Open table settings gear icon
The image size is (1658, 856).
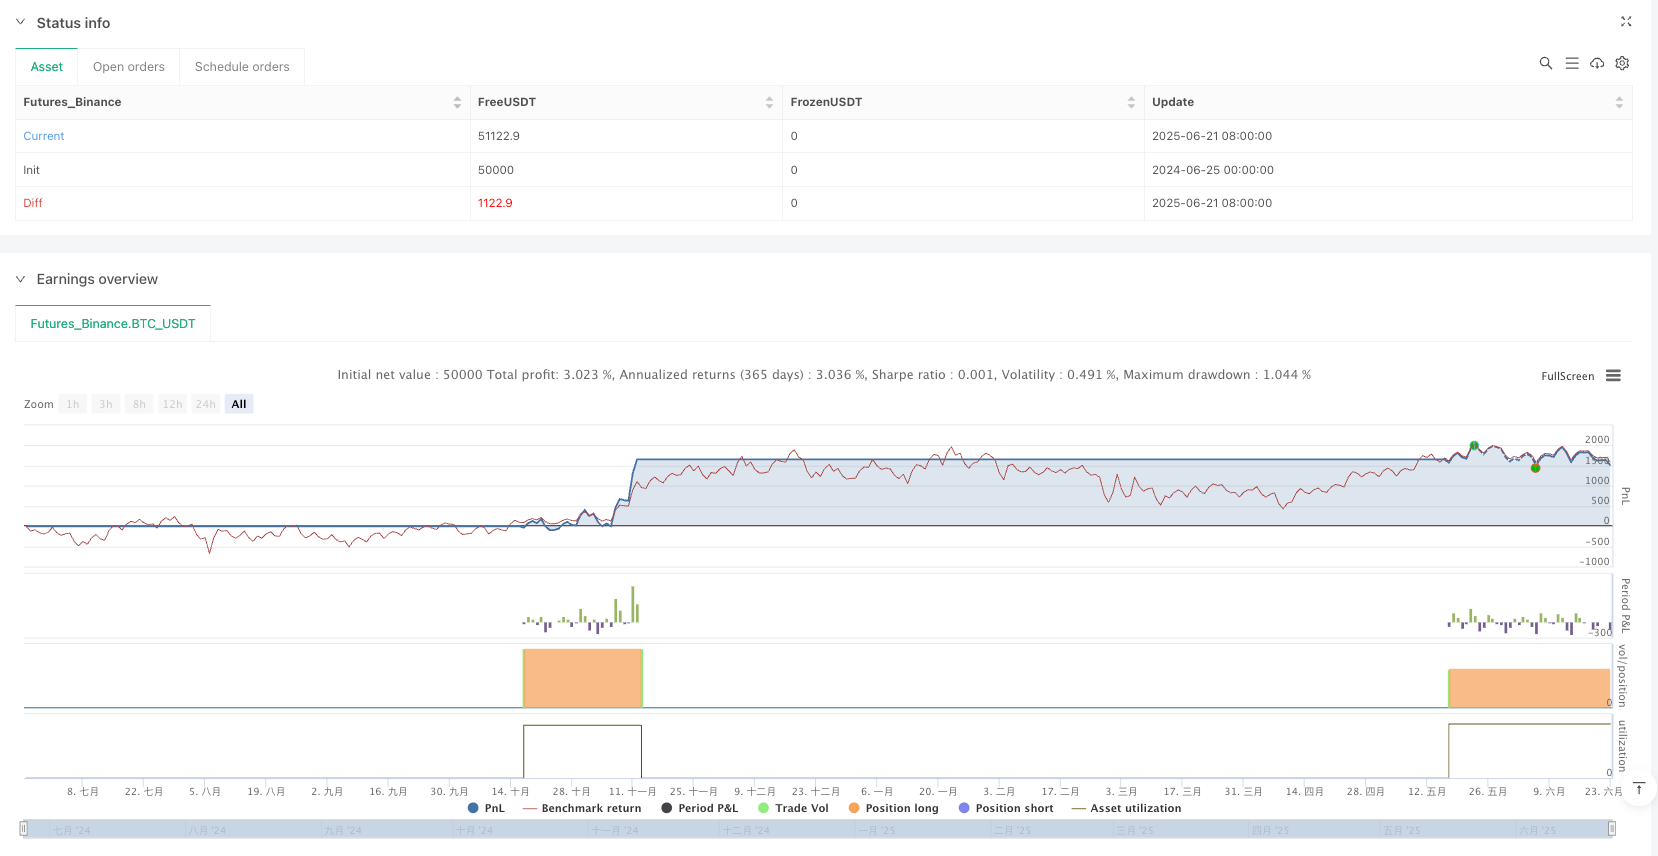pos(1622,63)
